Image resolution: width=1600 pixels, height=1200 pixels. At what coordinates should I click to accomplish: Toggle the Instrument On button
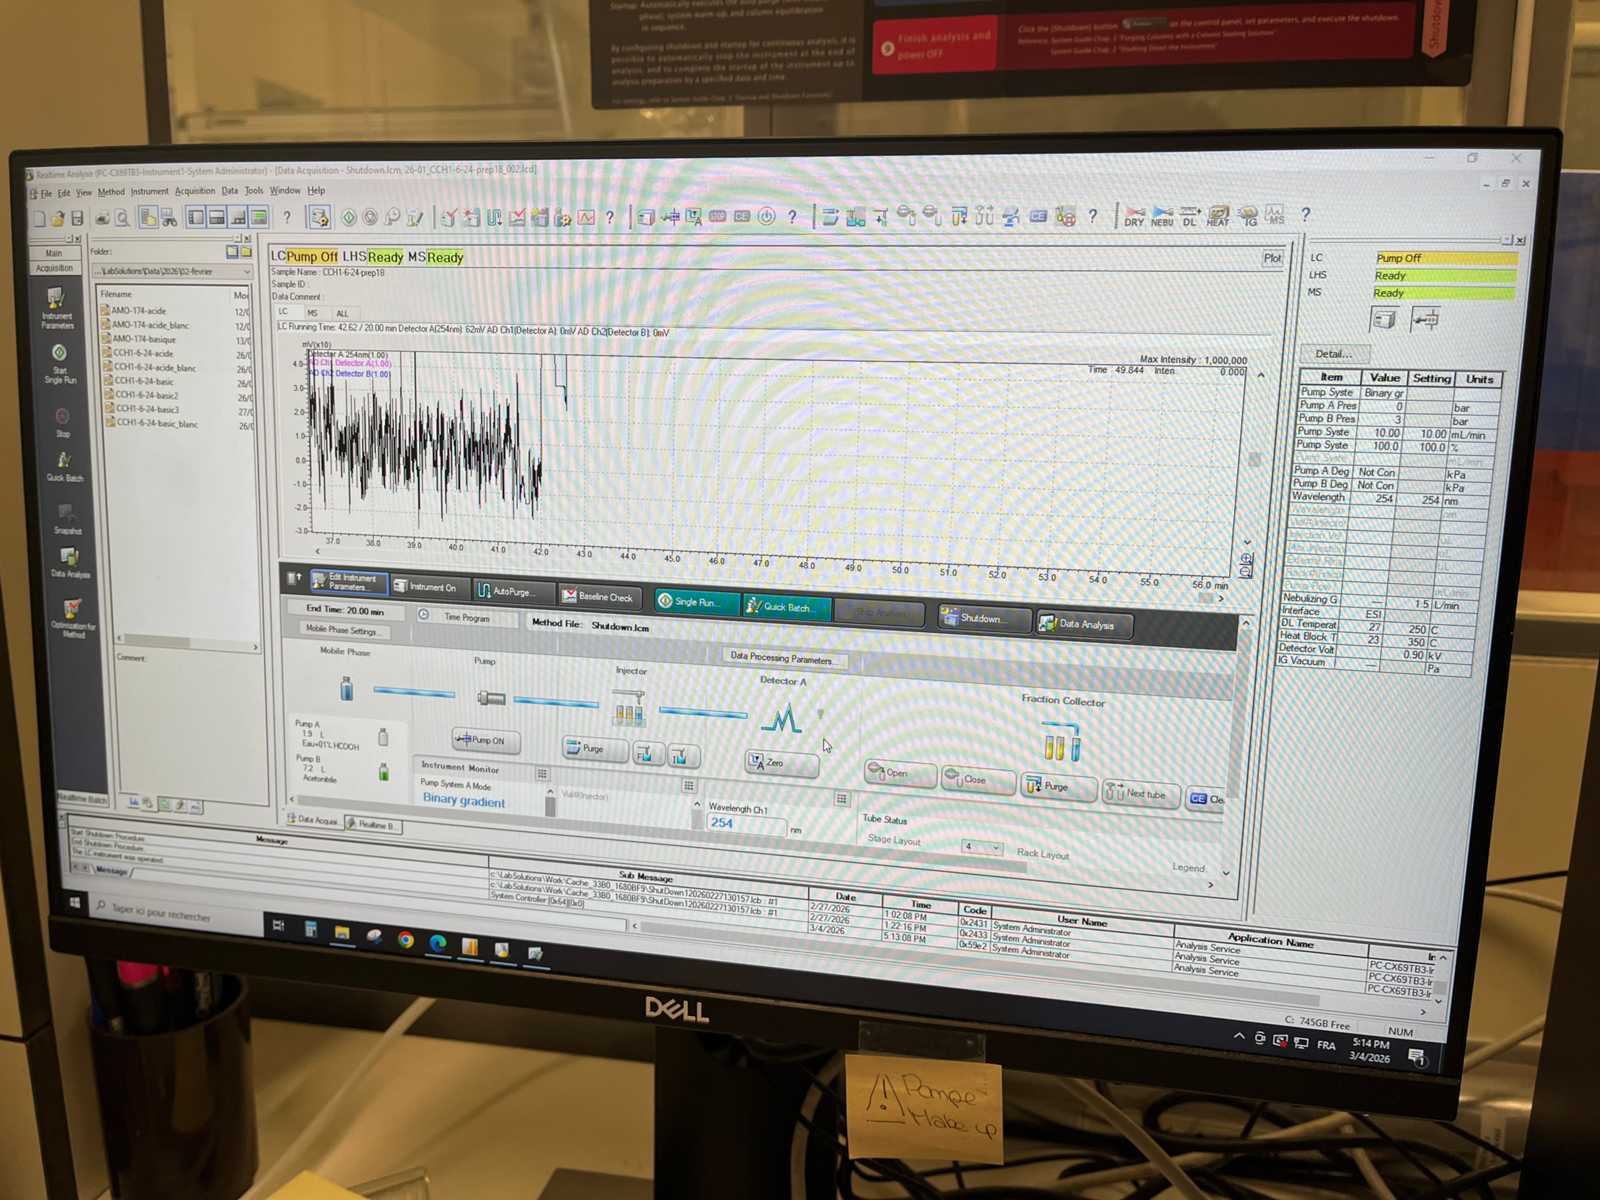tap(427, 587)
